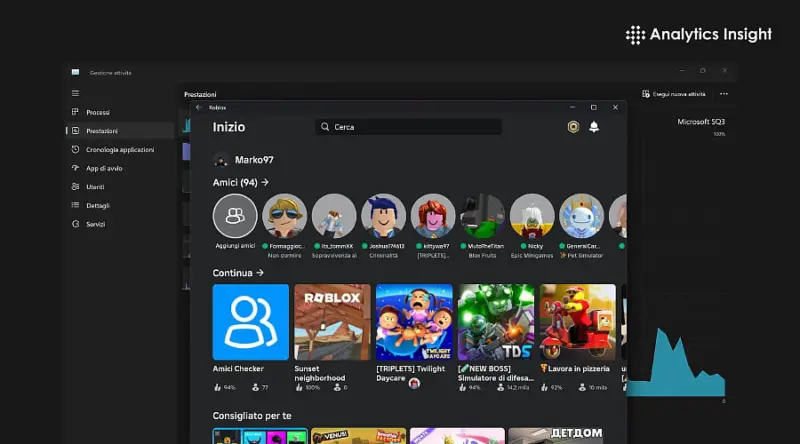Click Consigliato per te heading

pos(252,416)
